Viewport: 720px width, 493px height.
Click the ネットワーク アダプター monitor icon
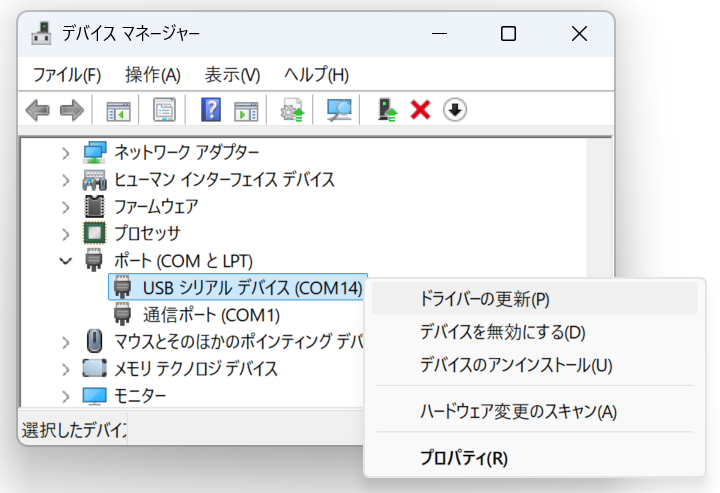[95, 152]
